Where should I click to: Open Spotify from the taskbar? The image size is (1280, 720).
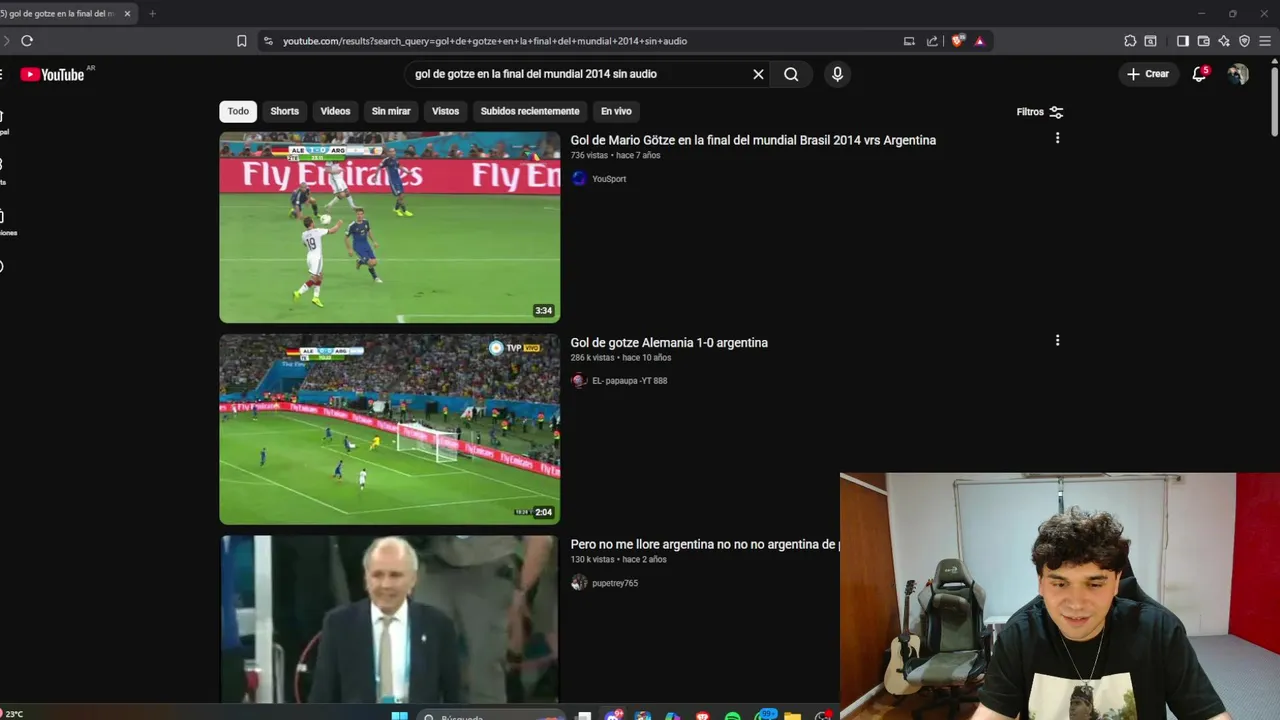(x=732, y=716)
